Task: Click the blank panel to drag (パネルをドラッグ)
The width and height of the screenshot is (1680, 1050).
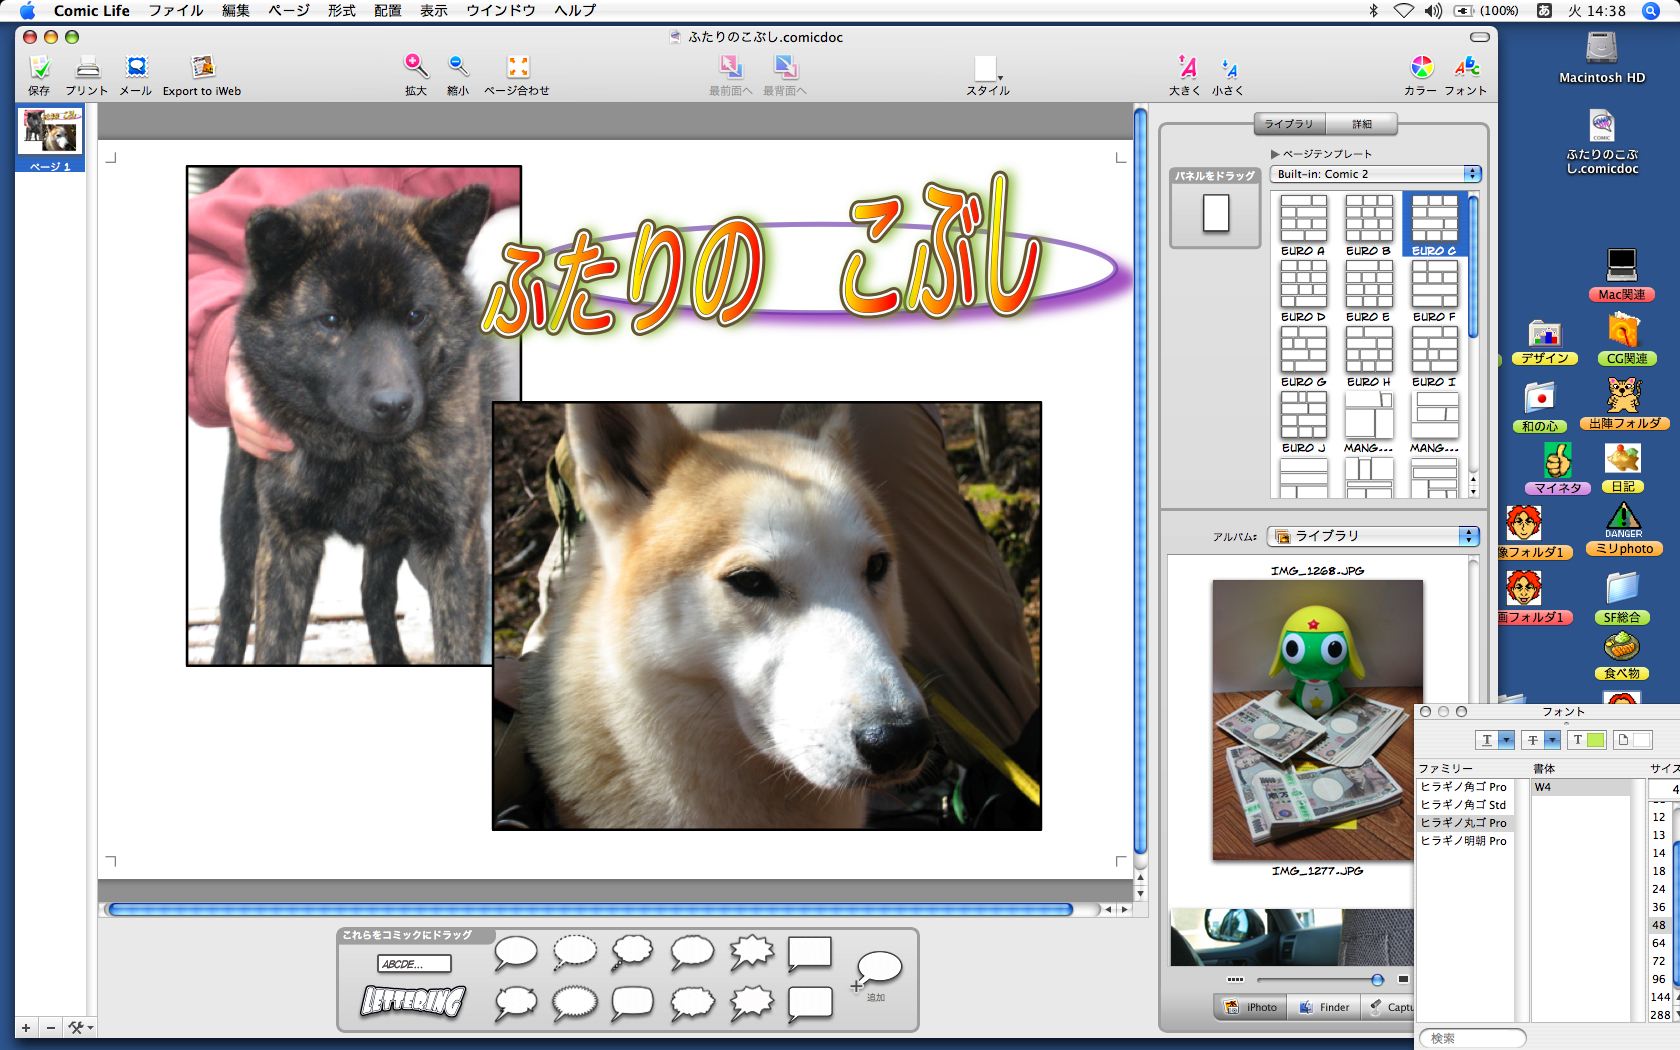Action: (1216, 214)
